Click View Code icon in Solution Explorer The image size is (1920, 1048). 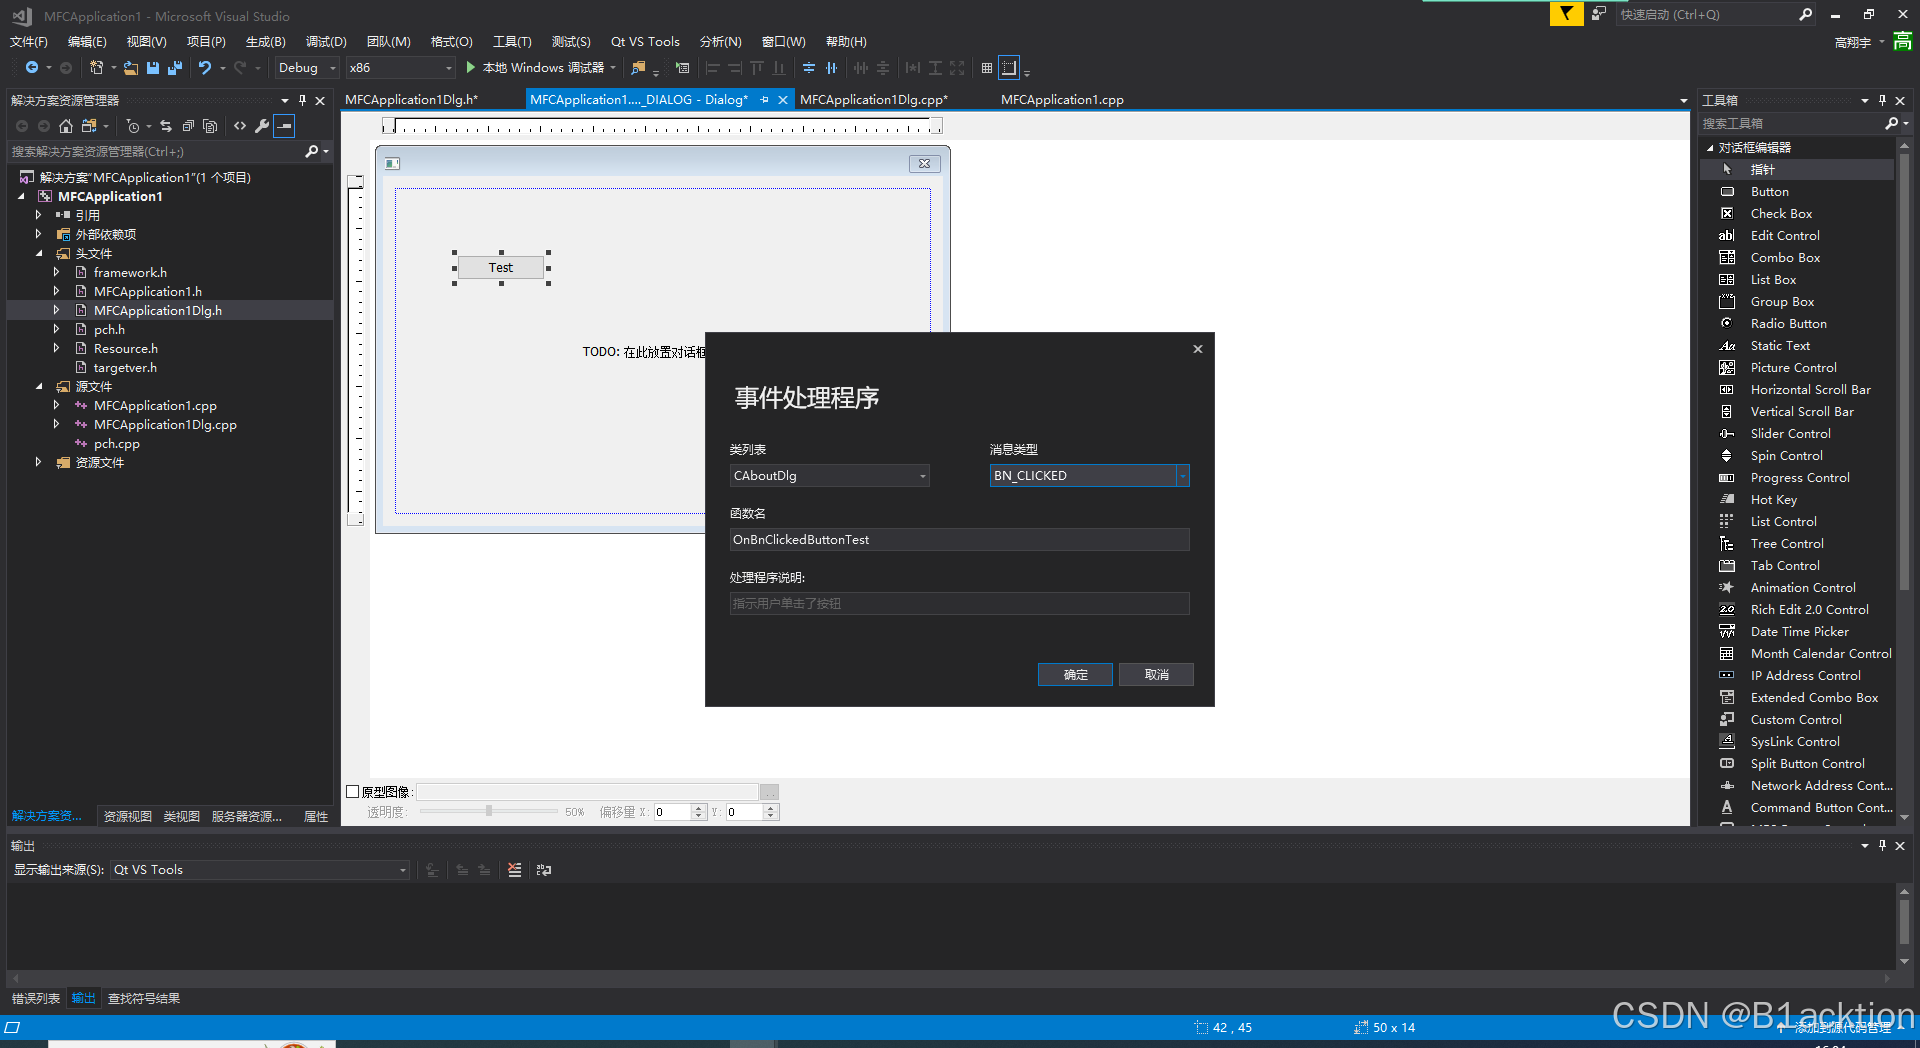tap(240, 126)
